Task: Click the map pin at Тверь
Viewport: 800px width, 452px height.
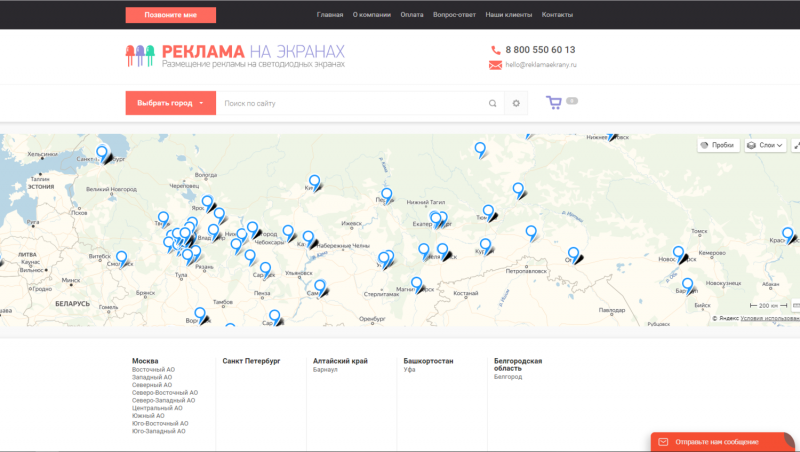Action: pyautogui.click(x=163, y=219)
